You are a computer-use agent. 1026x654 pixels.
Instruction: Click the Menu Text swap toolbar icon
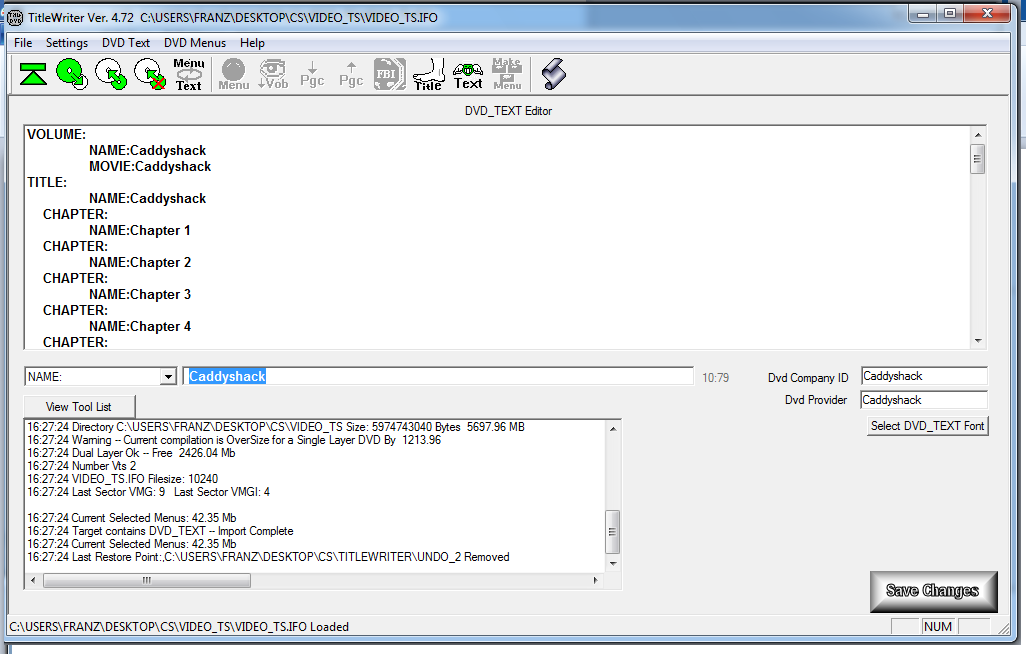click(189, 75)
